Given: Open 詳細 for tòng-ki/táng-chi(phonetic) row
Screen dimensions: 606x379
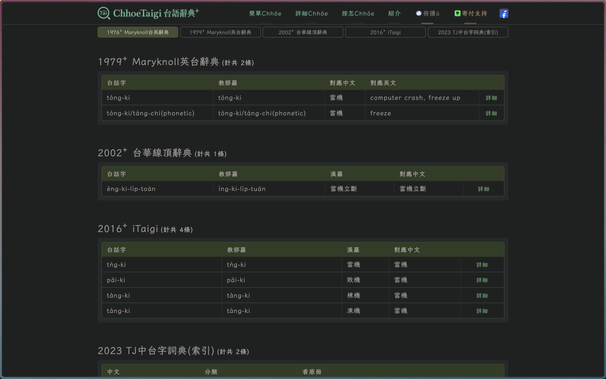Looking at the screenshot, I should point(491,114).
